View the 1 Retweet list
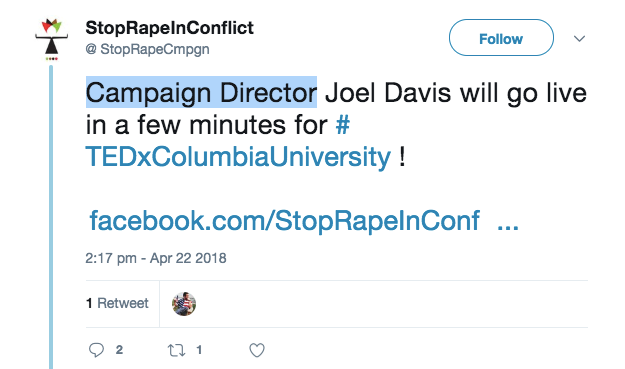Image resolution: width=625 pixels, height=369 pixels. coord(117,303)
